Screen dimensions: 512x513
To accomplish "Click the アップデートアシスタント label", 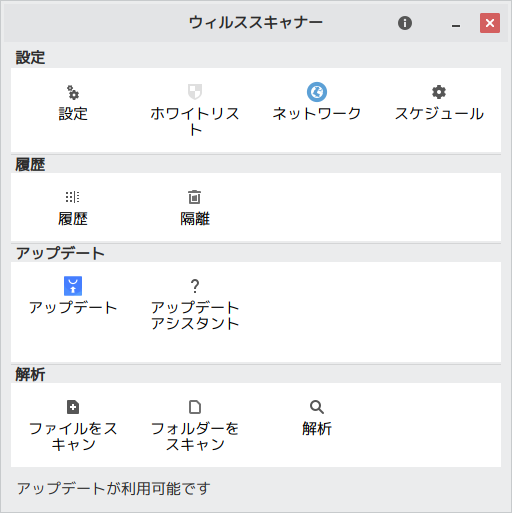I will tap(195, 315).
